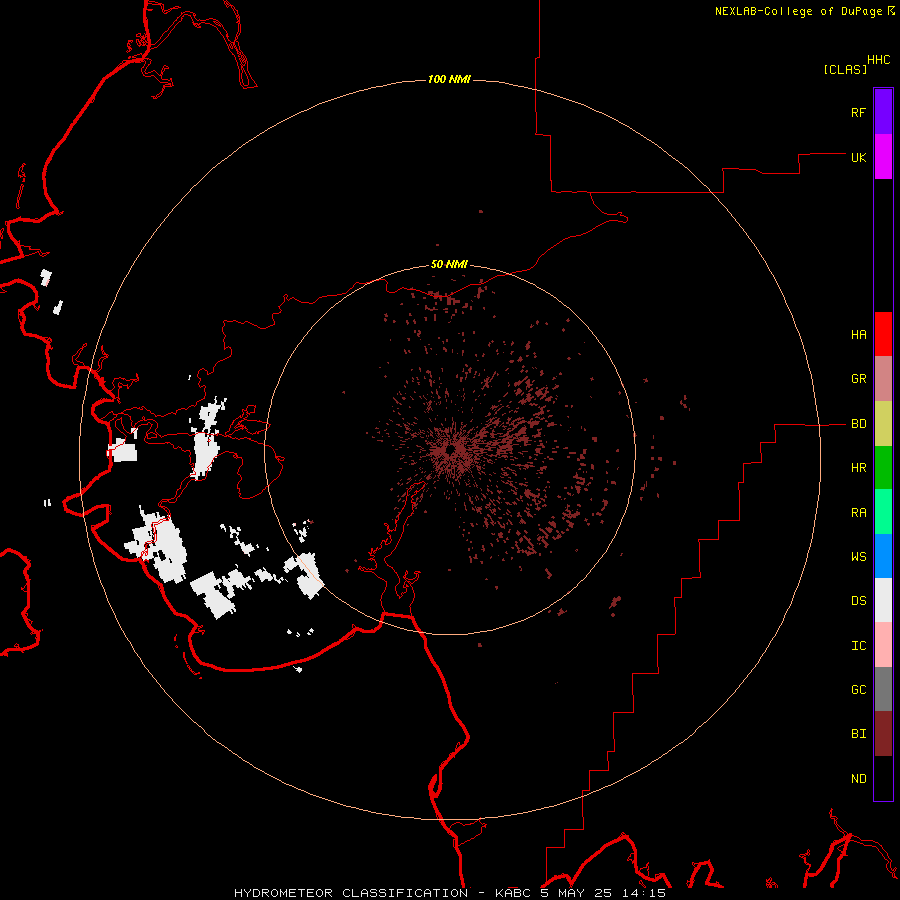Select the IC pink legend swatch
The image size is (900, 900).
point(883,645)
